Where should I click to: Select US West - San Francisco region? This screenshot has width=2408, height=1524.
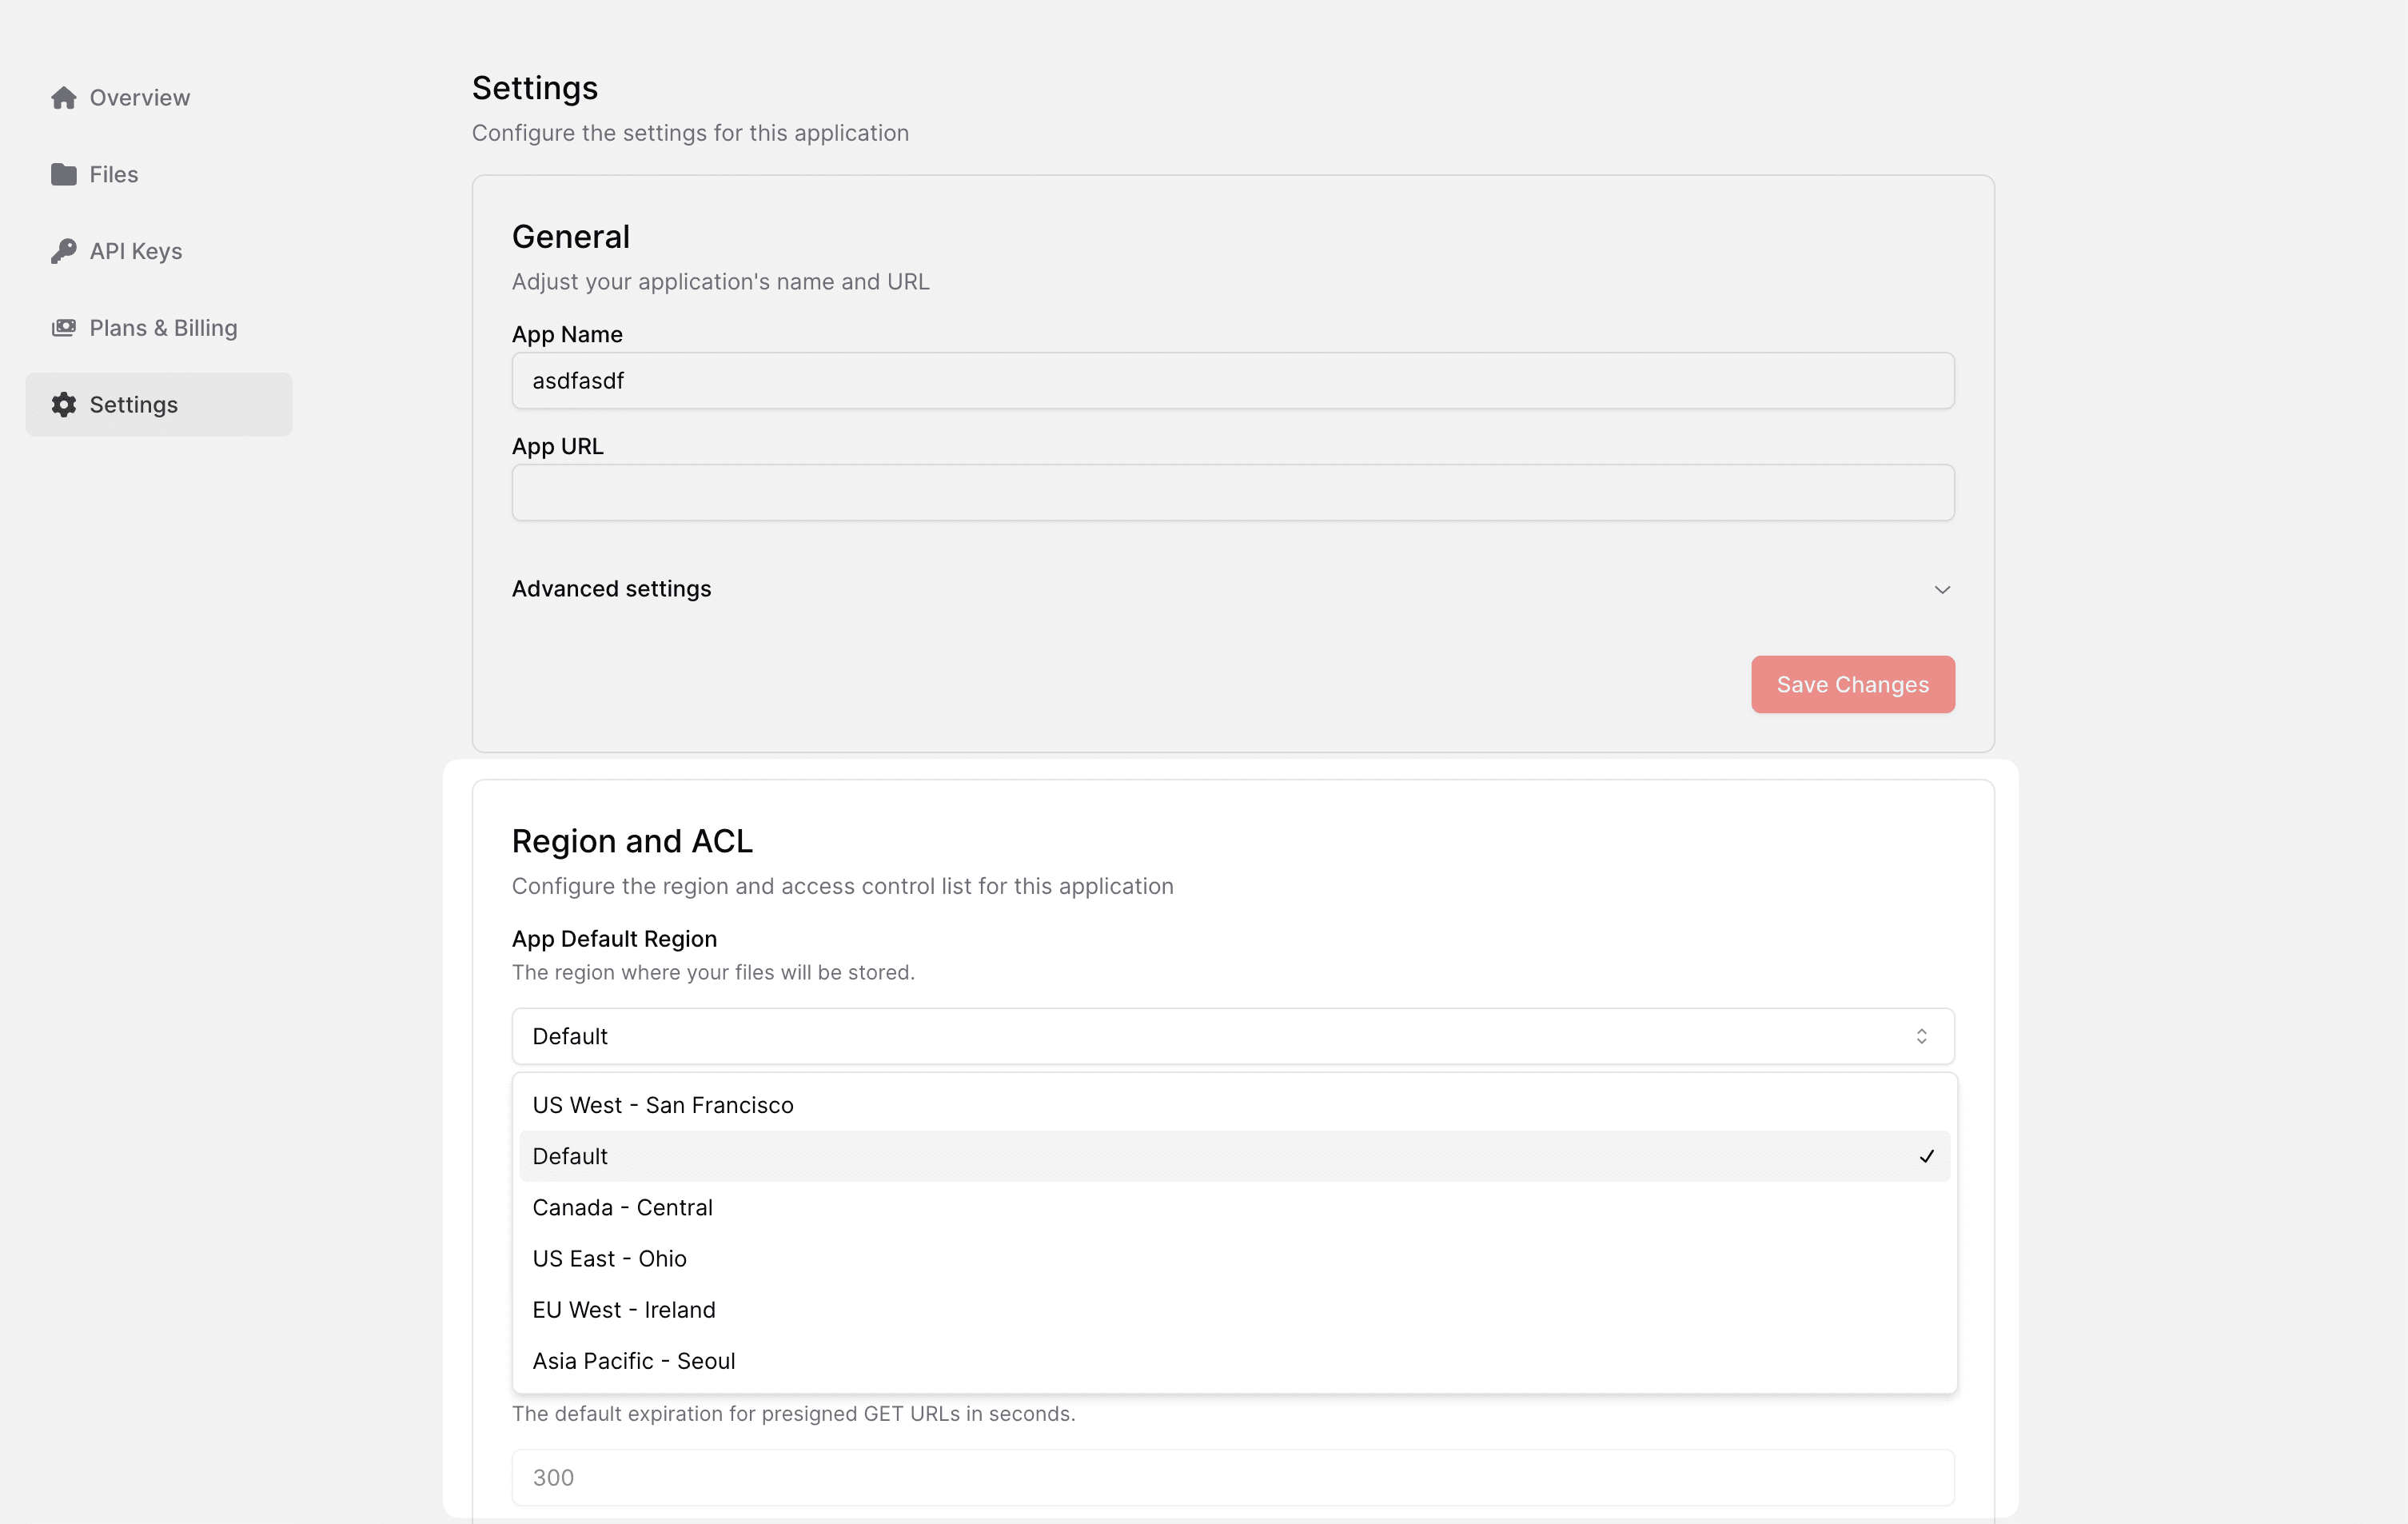(663, 1105)
